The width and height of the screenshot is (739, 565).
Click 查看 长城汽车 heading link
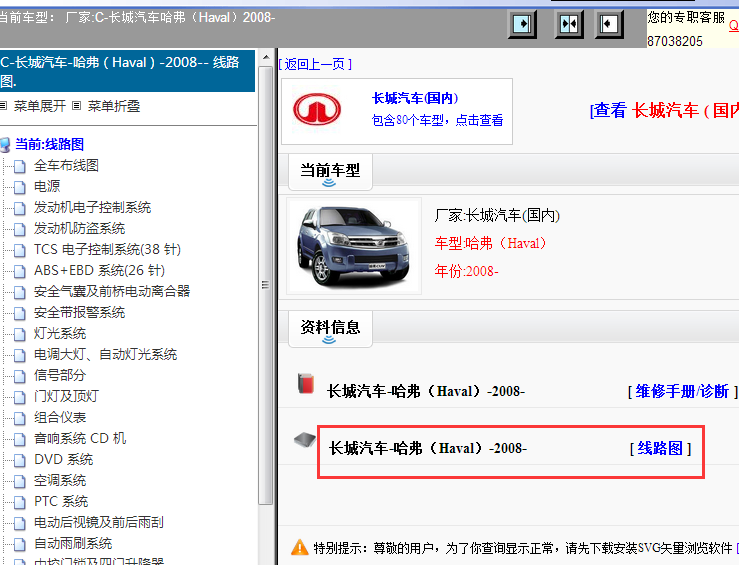(664, 110)
